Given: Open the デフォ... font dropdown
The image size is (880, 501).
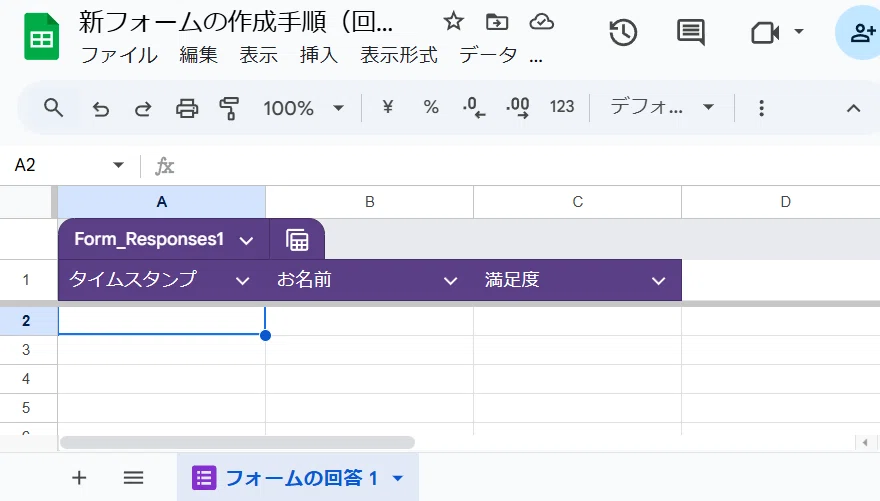Looking at the screenshot, I should 662,107.
